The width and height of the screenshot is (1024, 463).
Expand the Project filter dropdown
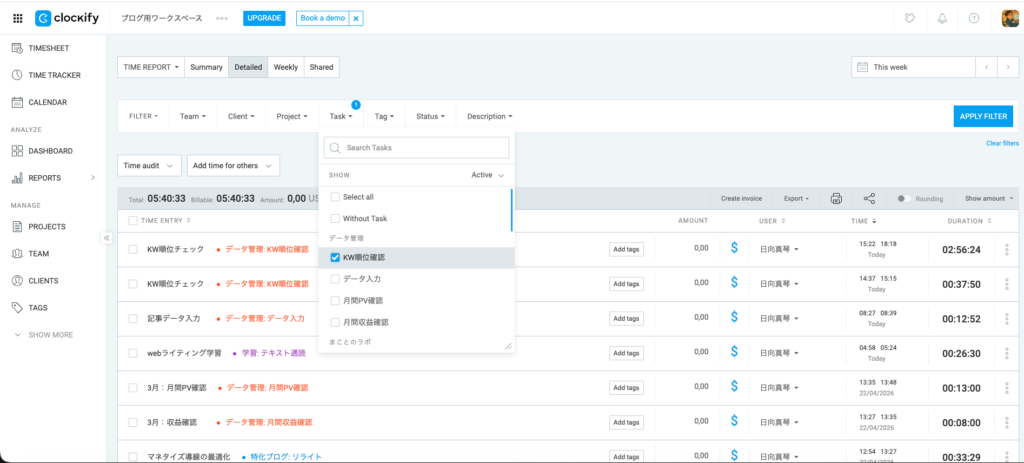(293, 116)
